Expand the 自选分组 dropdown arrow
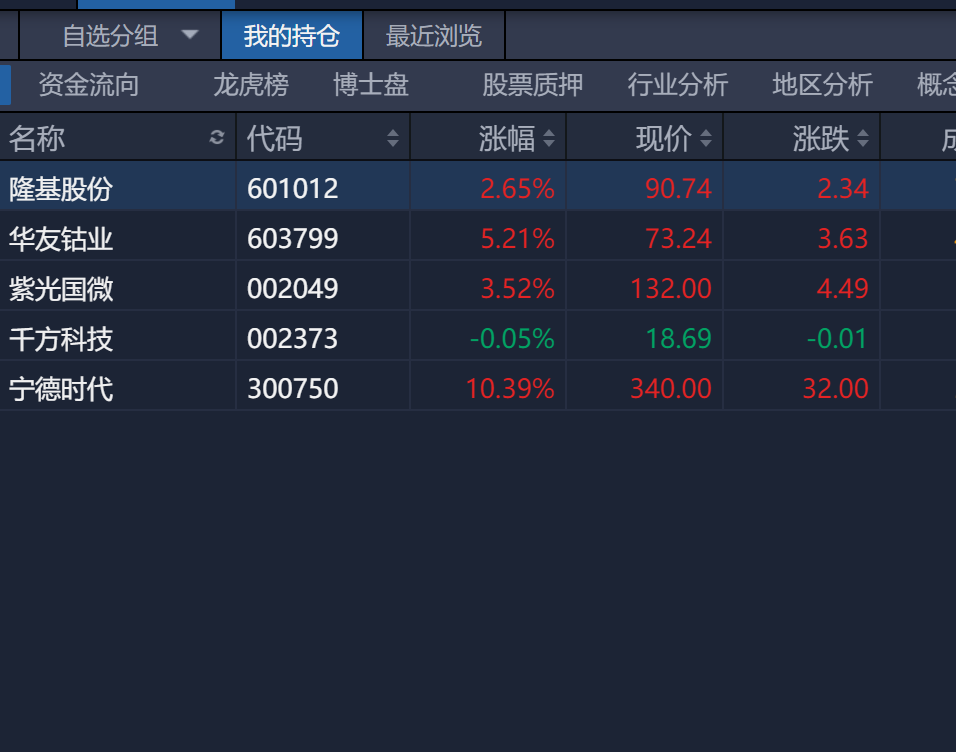The width and height of the screenshot is (956, 752). click(190, 35)
